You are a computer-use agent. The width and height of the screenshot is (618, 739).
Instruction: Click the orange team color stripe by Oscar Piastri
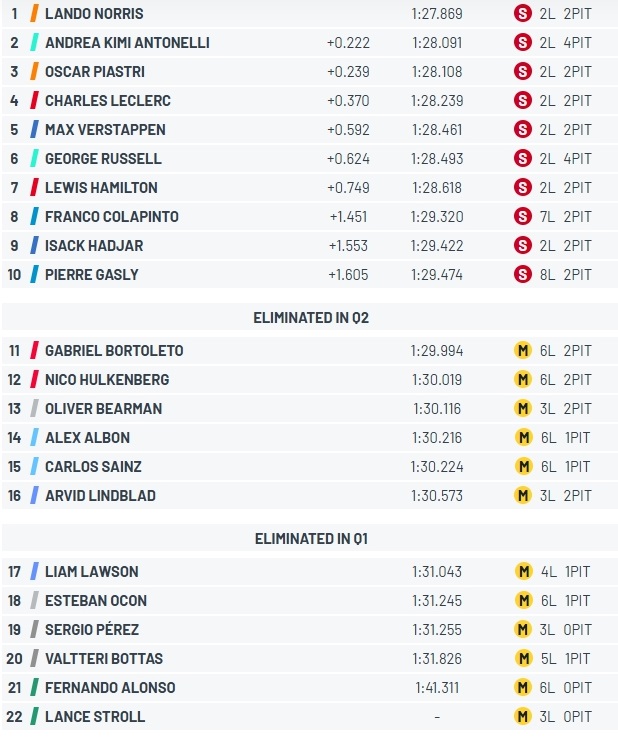coord(34,72)
